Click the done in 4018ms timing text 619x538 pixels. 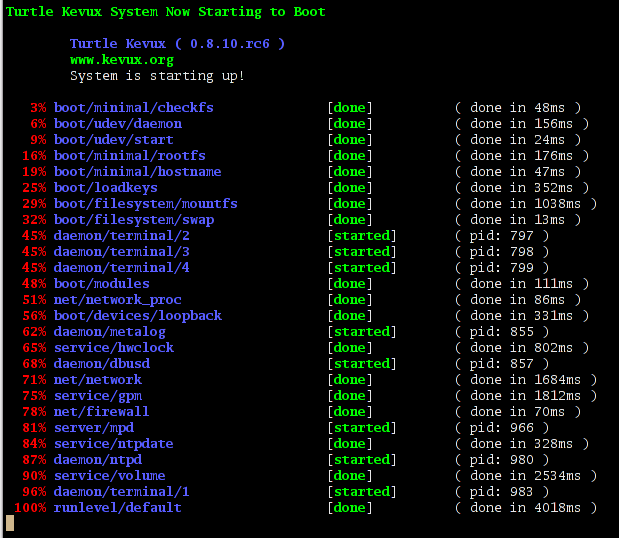(x=525, y=508)
